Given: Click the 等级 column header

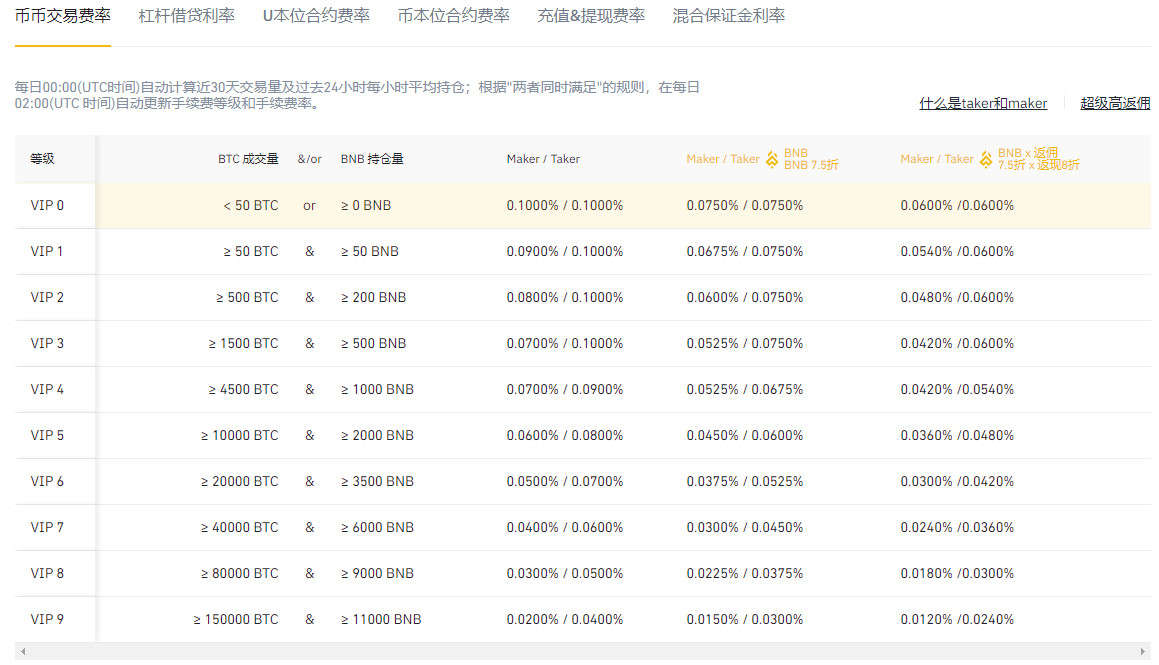Looking at the screenshot, I should point(42,159).
